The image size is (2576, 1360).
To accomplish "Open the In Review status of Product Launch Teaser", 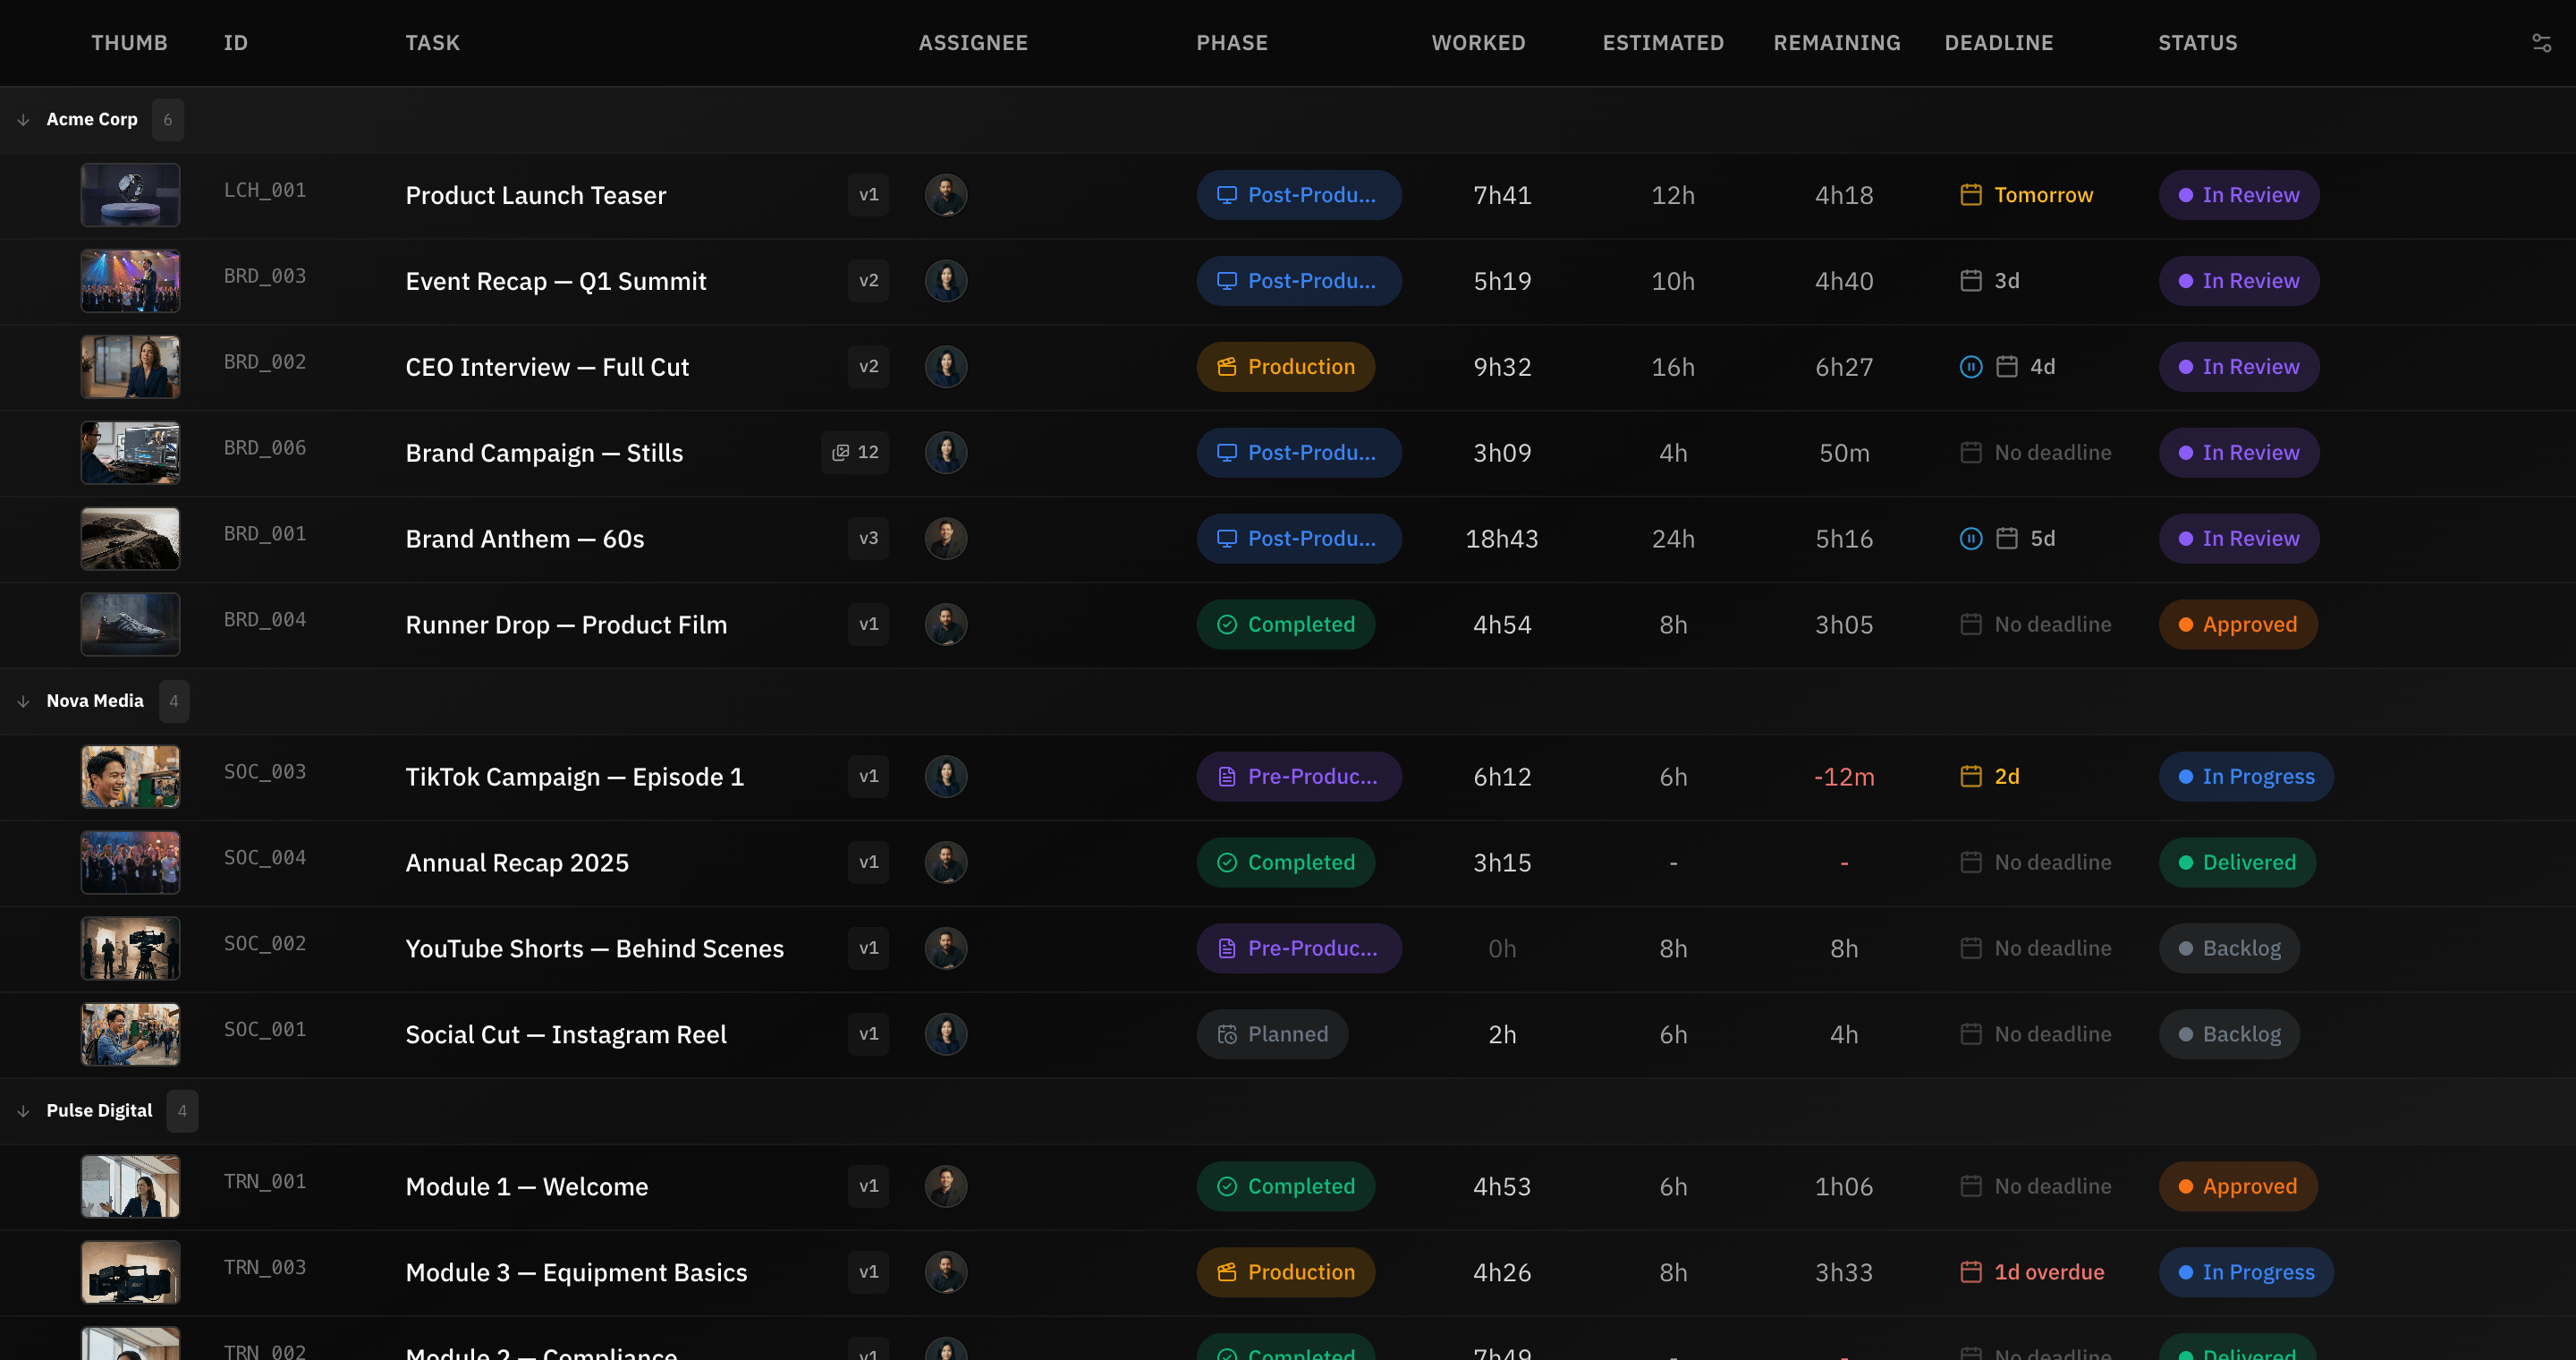I will pyautogui.click(x=2238, y=195).
